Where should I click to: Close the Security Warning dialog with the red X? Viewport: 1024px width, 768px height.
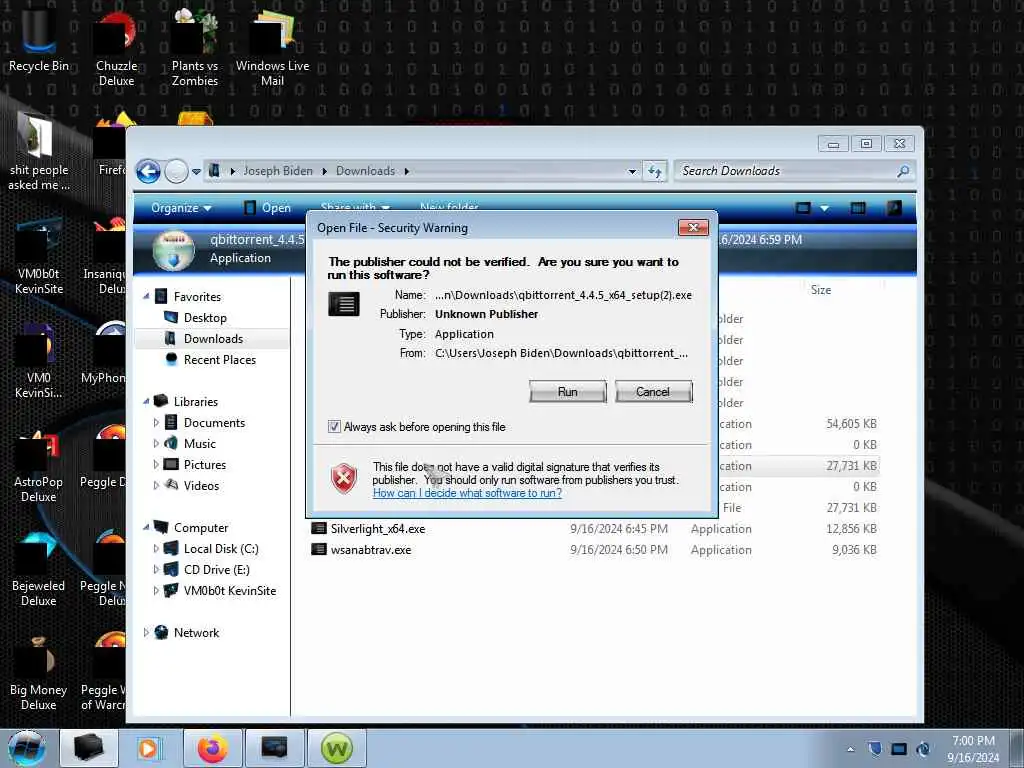pyautogui.click(x=693, y=227)
